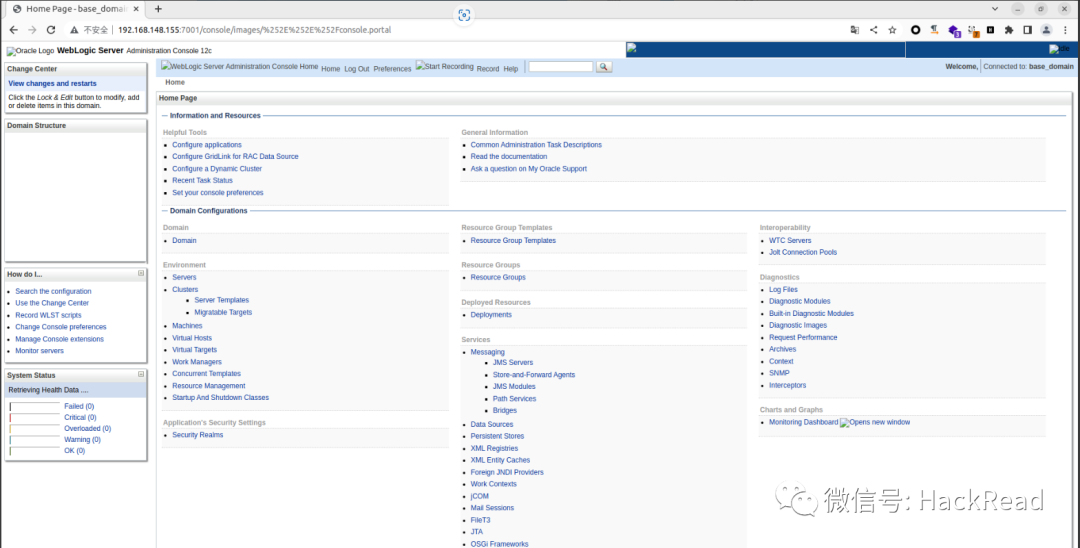Open the Clusters link
The height and width of the screenshot is (548, 1080).
point(185,289)
